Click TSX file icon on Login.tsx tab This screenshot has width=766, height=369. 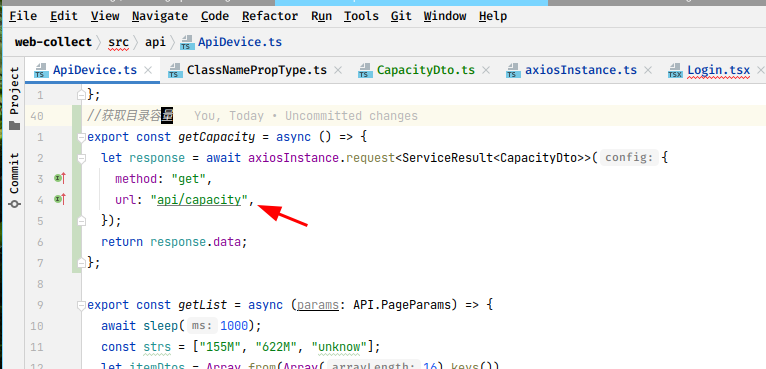click(675, 70)
